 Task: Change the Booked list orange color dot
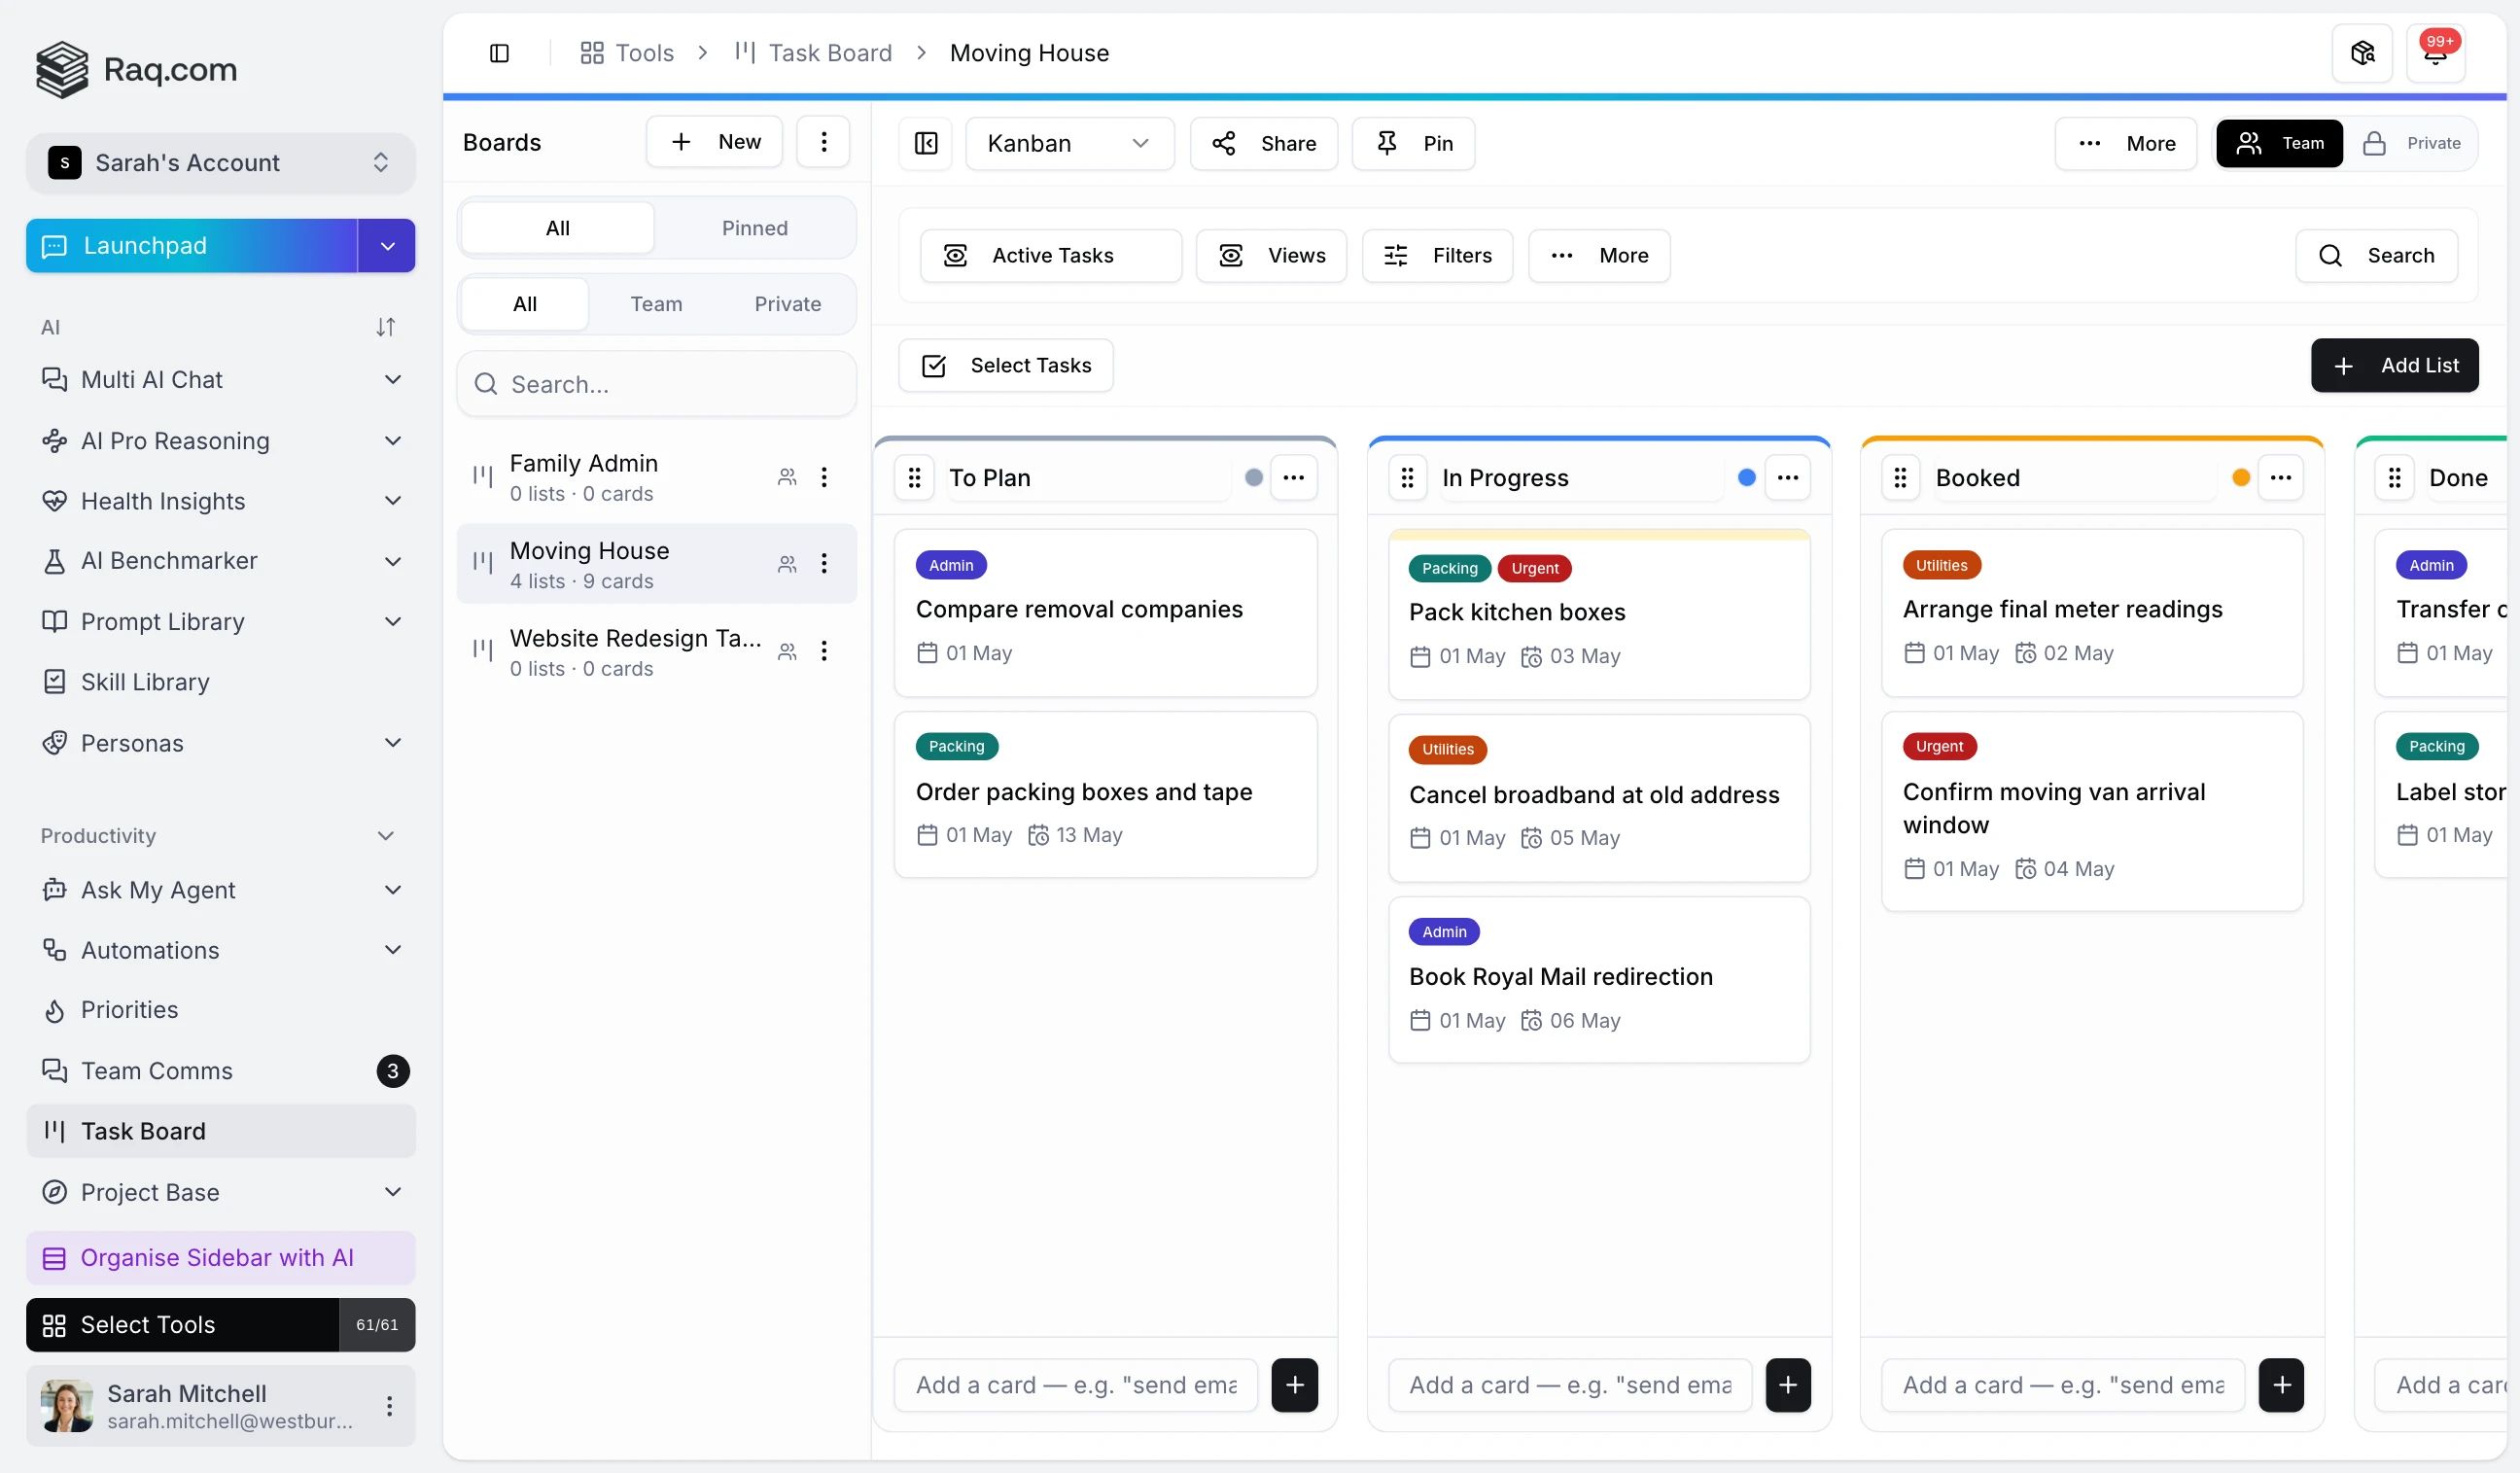pyautogui.click(x=2241, y=478)
